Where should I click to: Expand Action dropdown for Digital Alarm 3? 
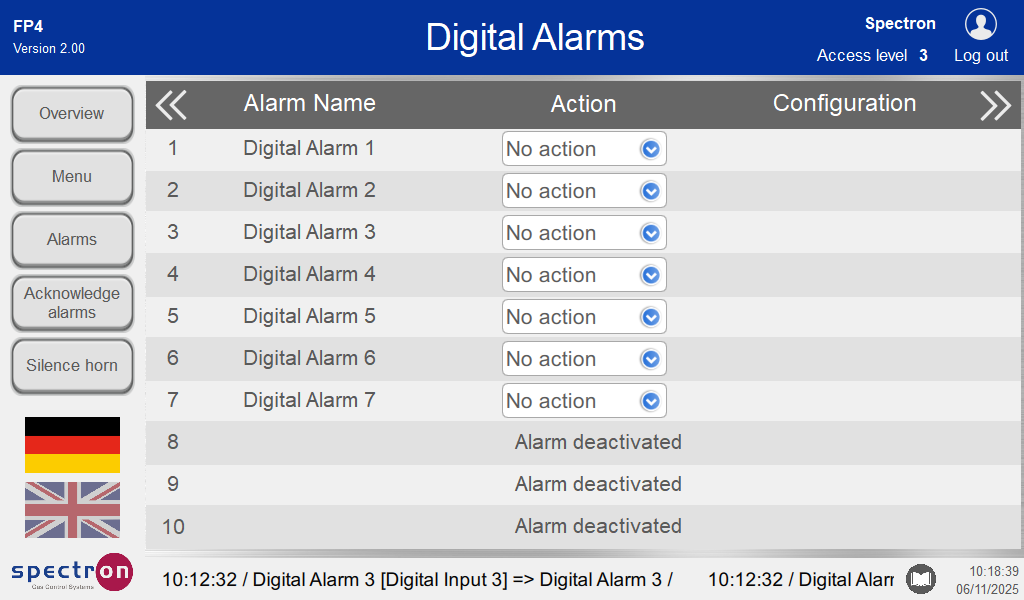point(584,233)
